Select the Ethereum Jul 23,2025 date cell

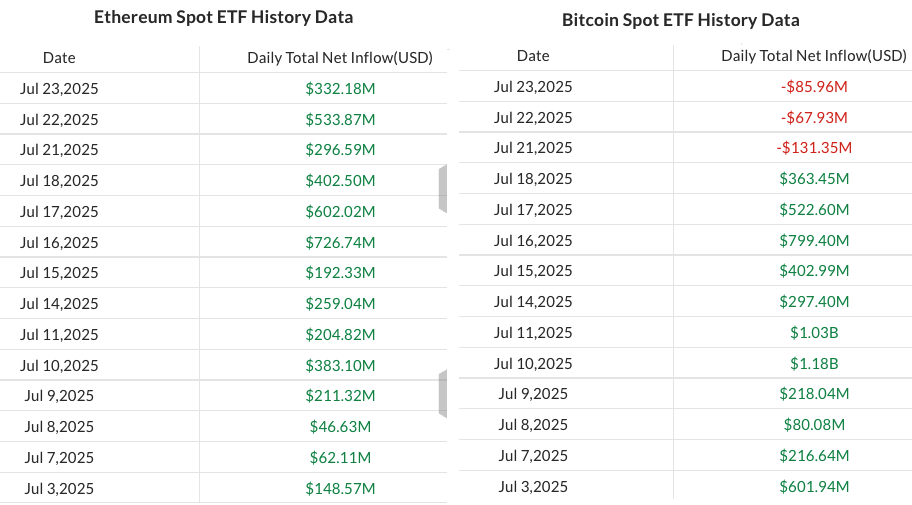(x=59, y=89)
